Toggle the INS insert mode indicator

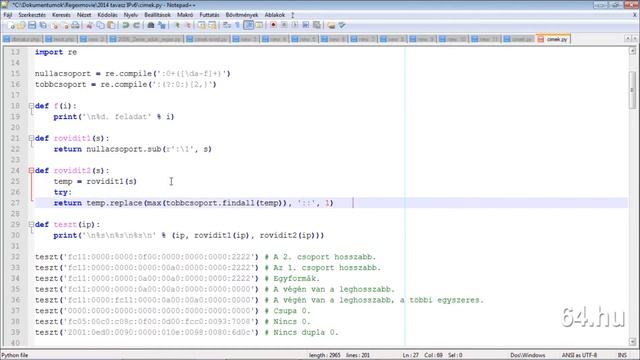tap(621, 355)
